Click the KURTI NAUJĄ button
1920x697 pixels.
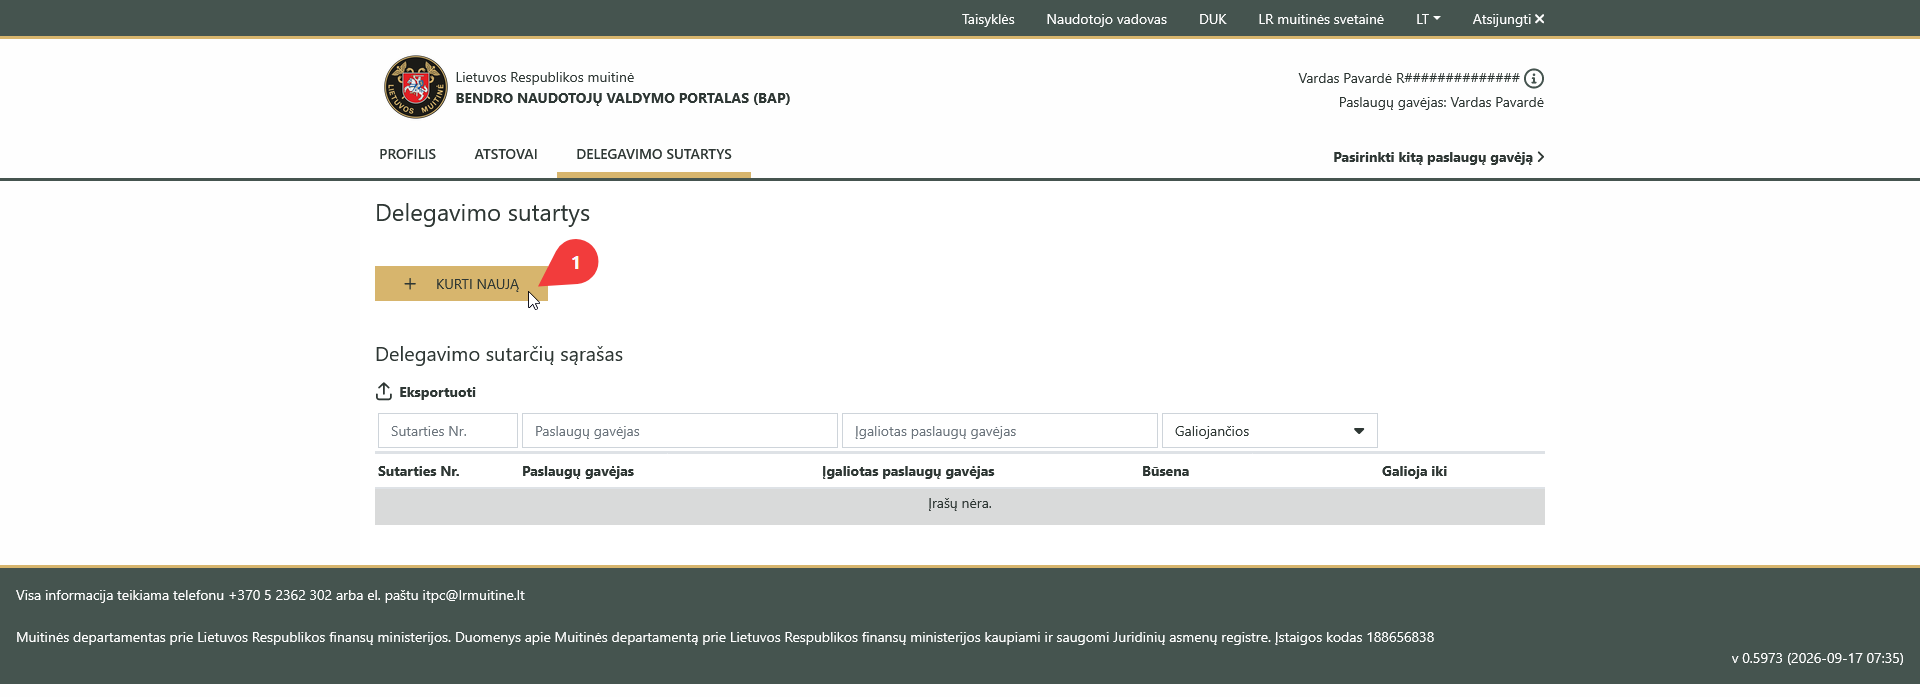(461, 284)
